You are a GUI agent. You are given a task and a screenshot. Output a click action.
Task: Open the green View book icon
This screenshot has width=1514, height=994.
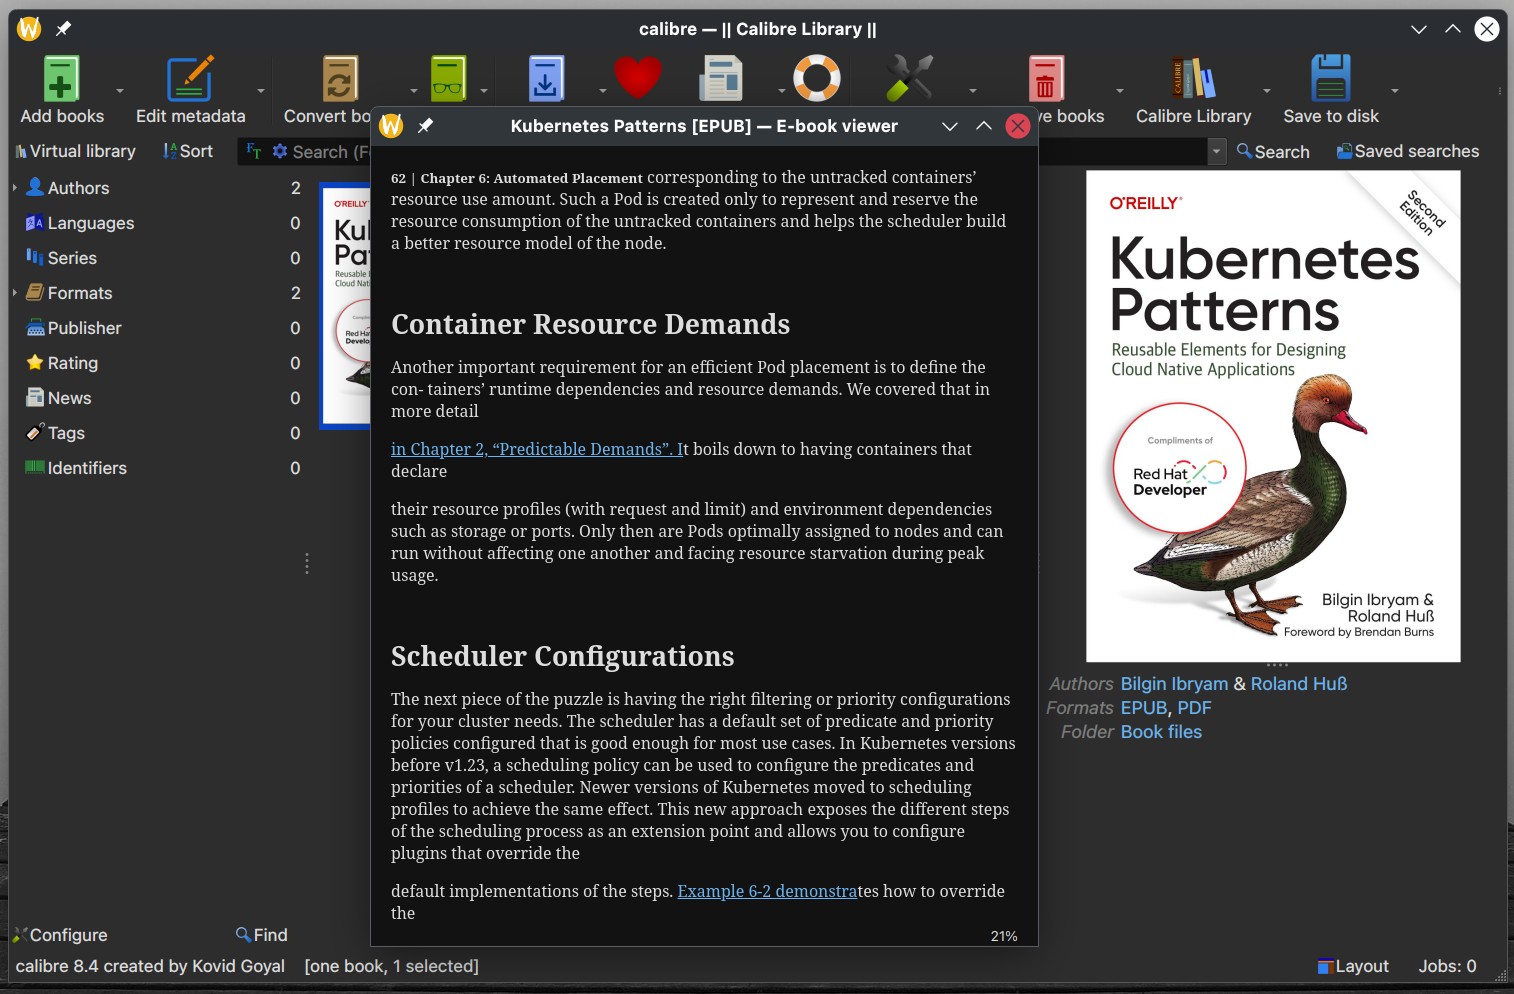click(448, 79)
